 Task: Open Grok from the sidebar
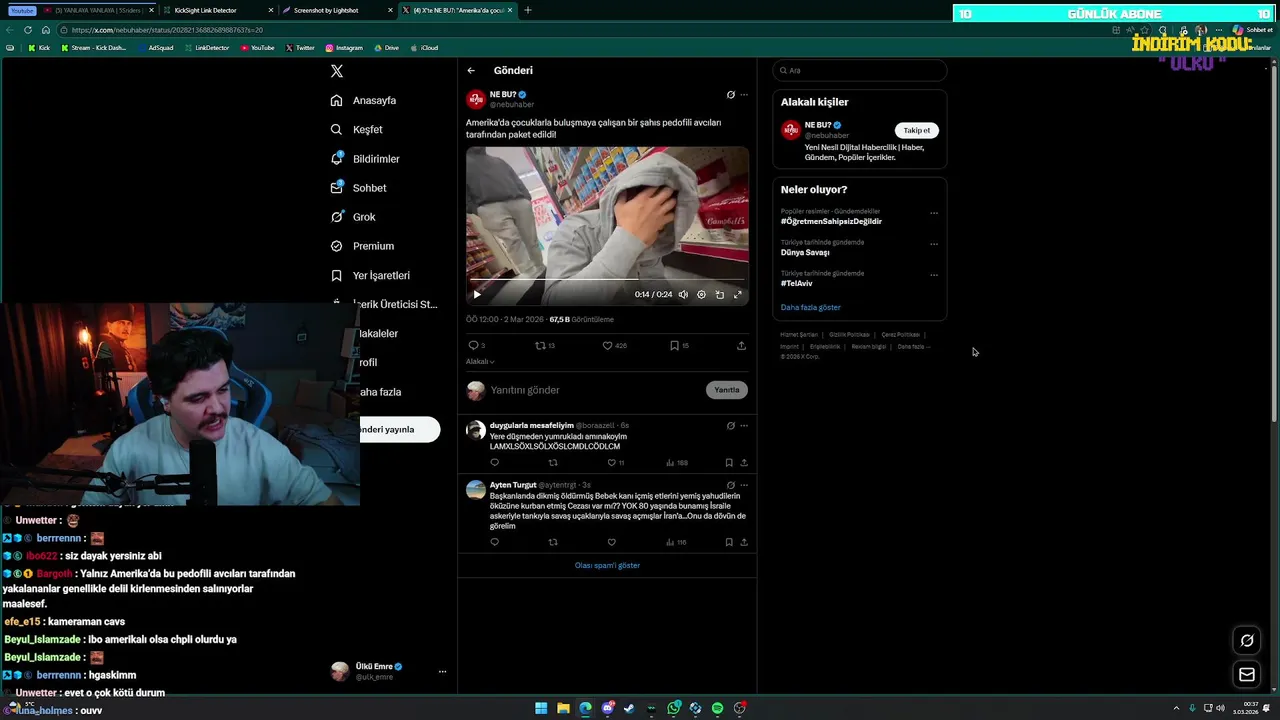[353, 217]
